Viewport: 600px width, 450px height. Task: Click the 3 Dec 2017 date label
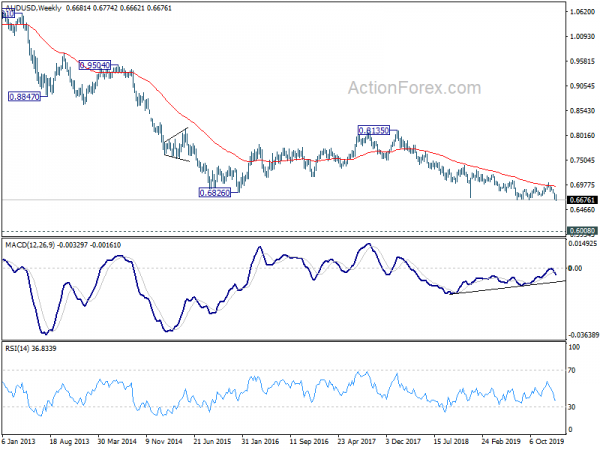click(403, 441)
